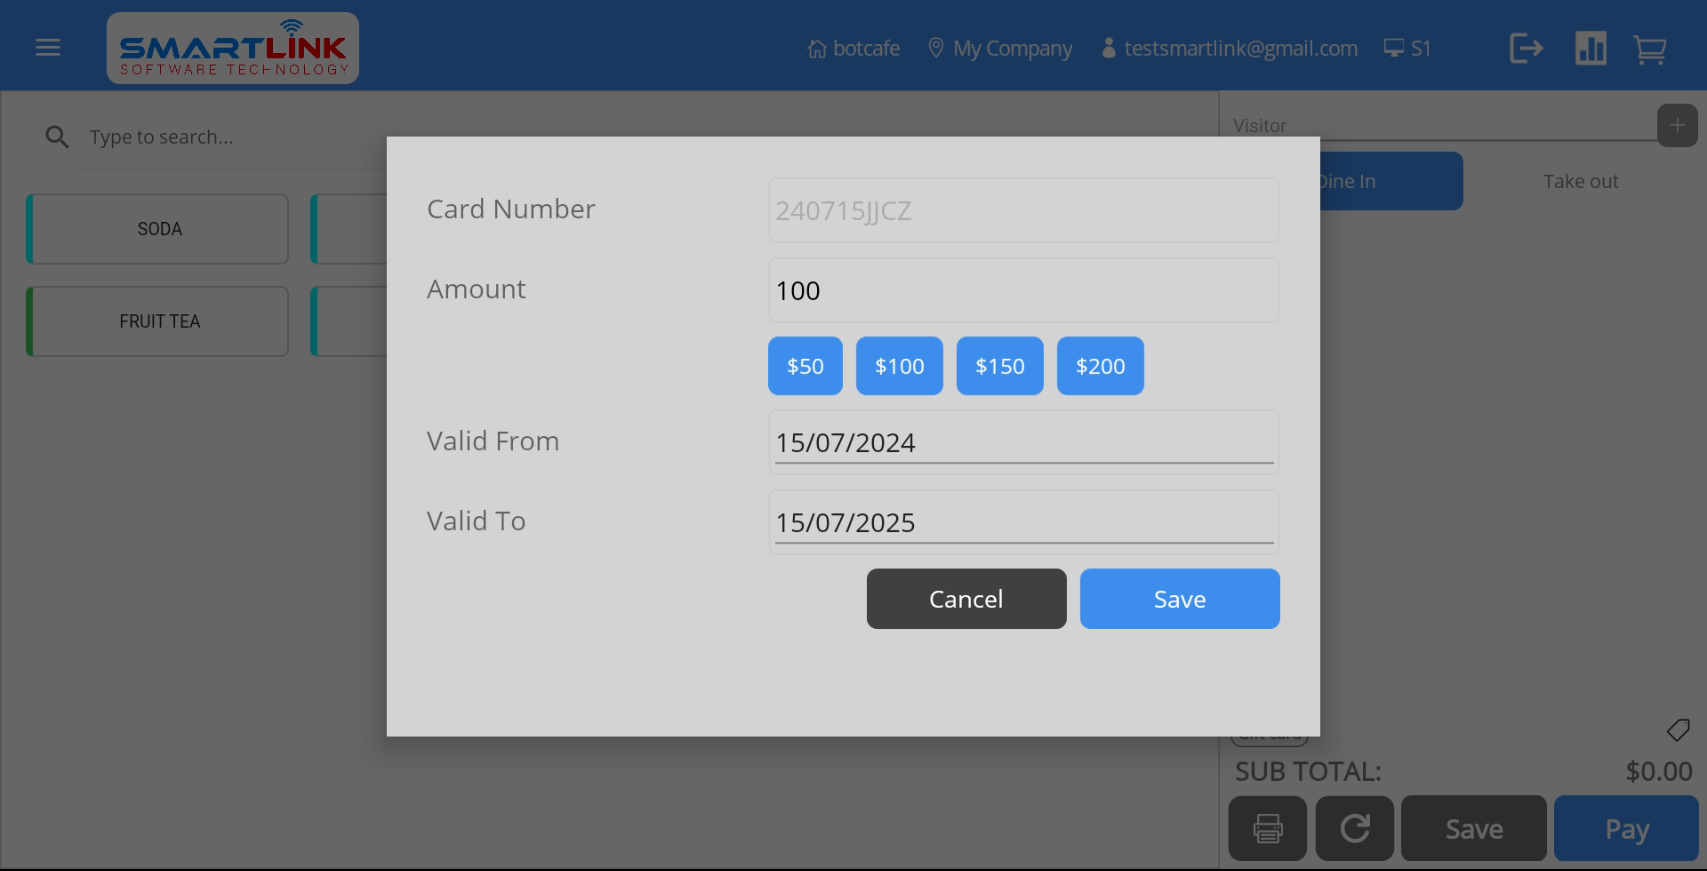Cancel the gift card dialog
The height and width of the screenshot is (871, 1707).
coord(966,599)
